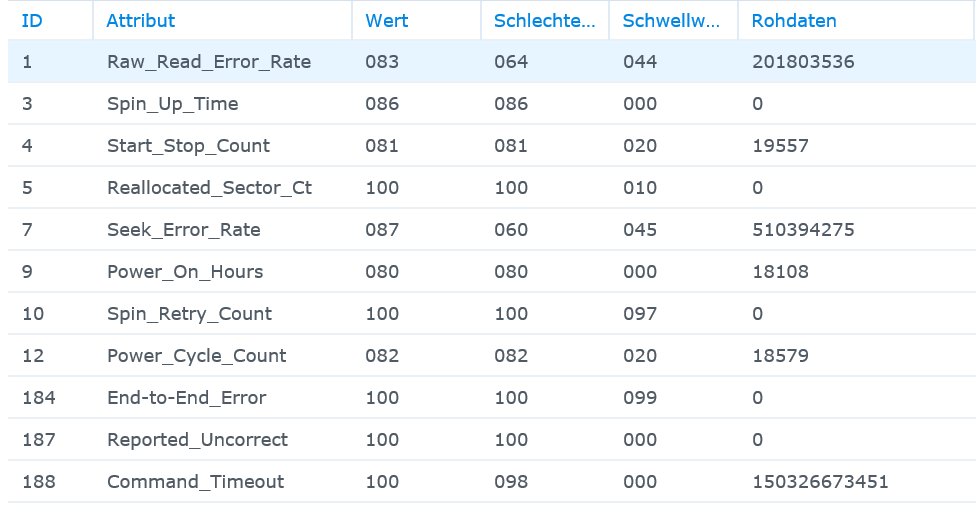Sort by the Attribut column header
This screenshot has height=505, width=976.
[x=222, y=21]
